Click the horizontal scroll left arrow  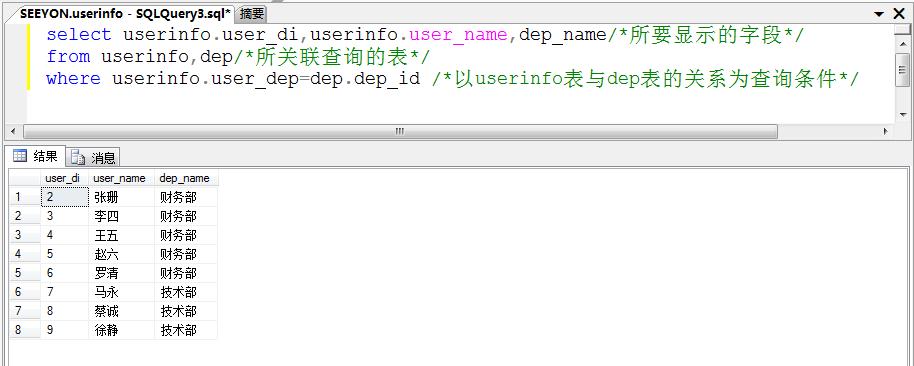13,132
